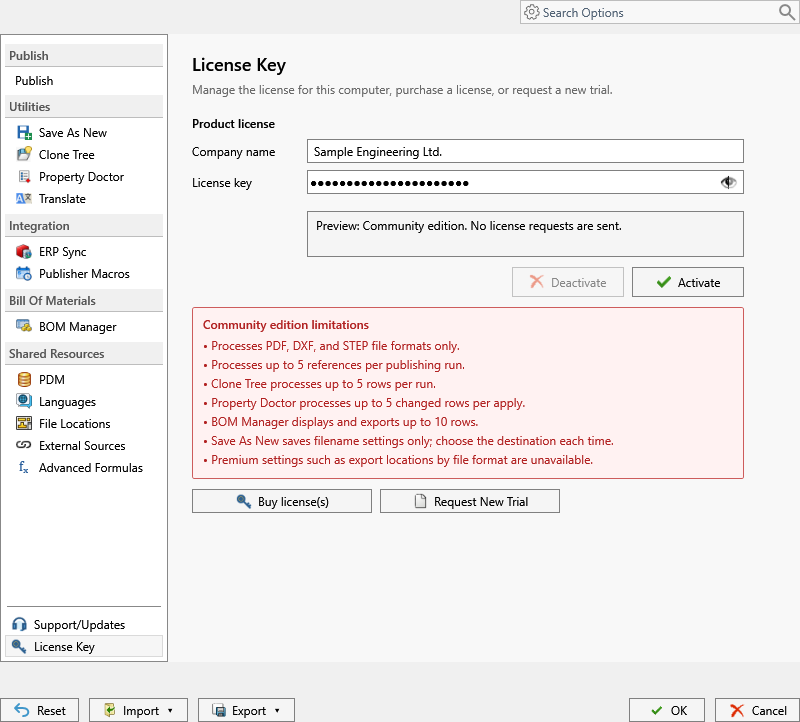The image size is (800, 722).
Task: Click the magnifier icon in Search Options
Action: 786,12
